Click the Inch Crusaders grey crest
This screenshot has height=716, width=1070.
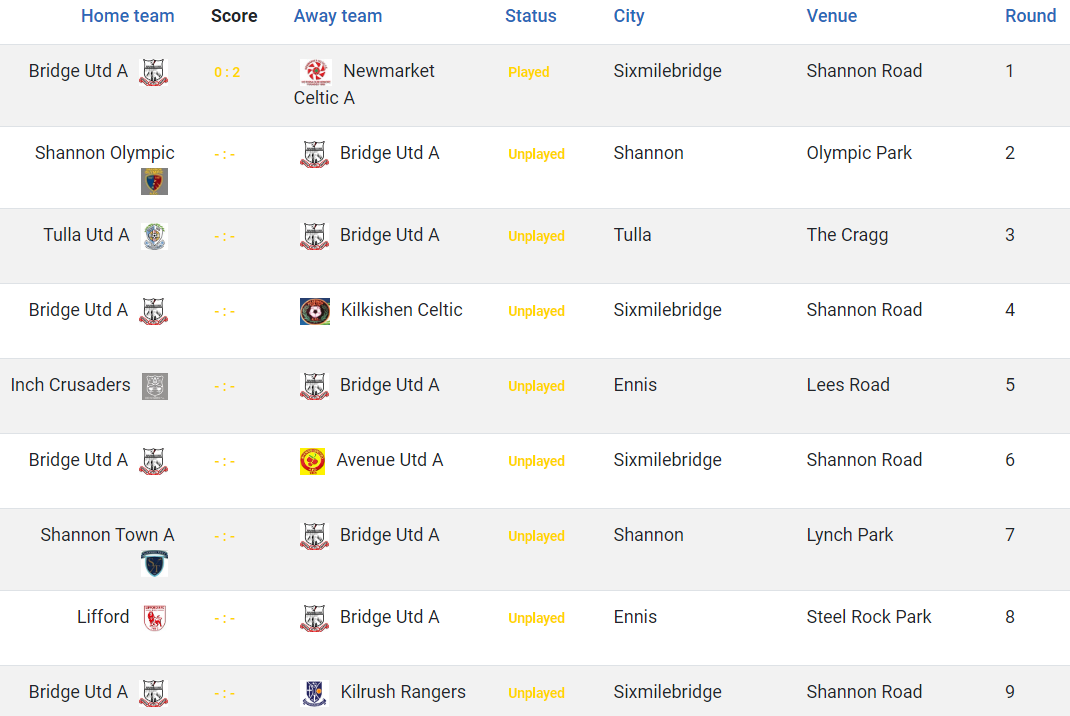154,386
